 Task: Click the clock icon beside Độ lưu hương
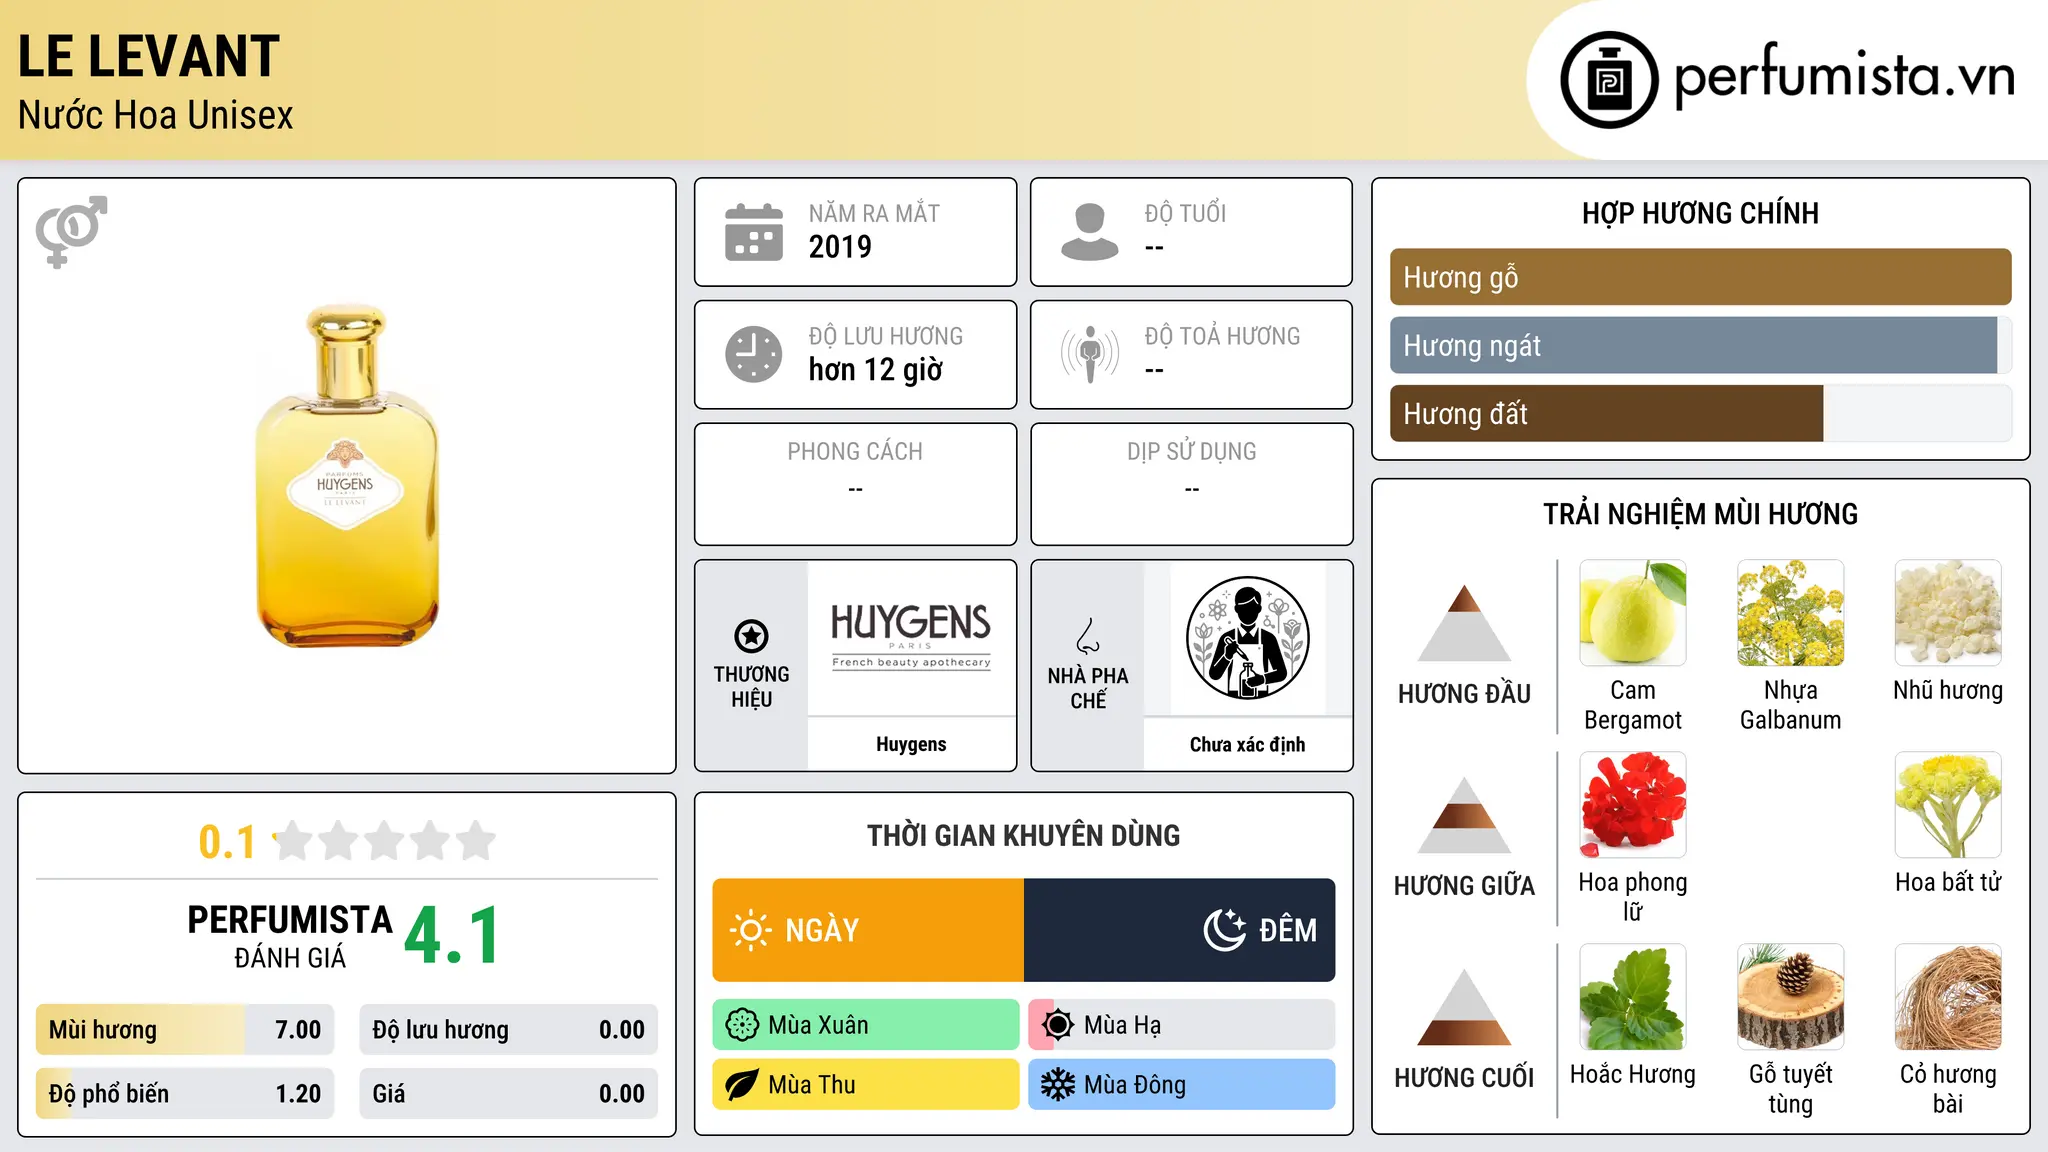click(754, 354)
